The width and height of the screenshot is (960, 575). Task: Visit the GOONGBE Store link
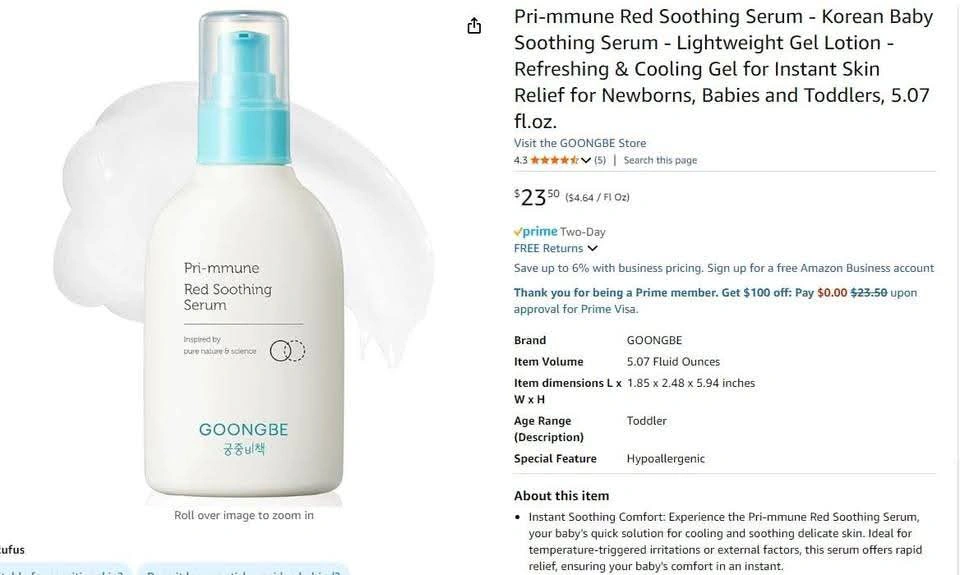coord(580,143)
